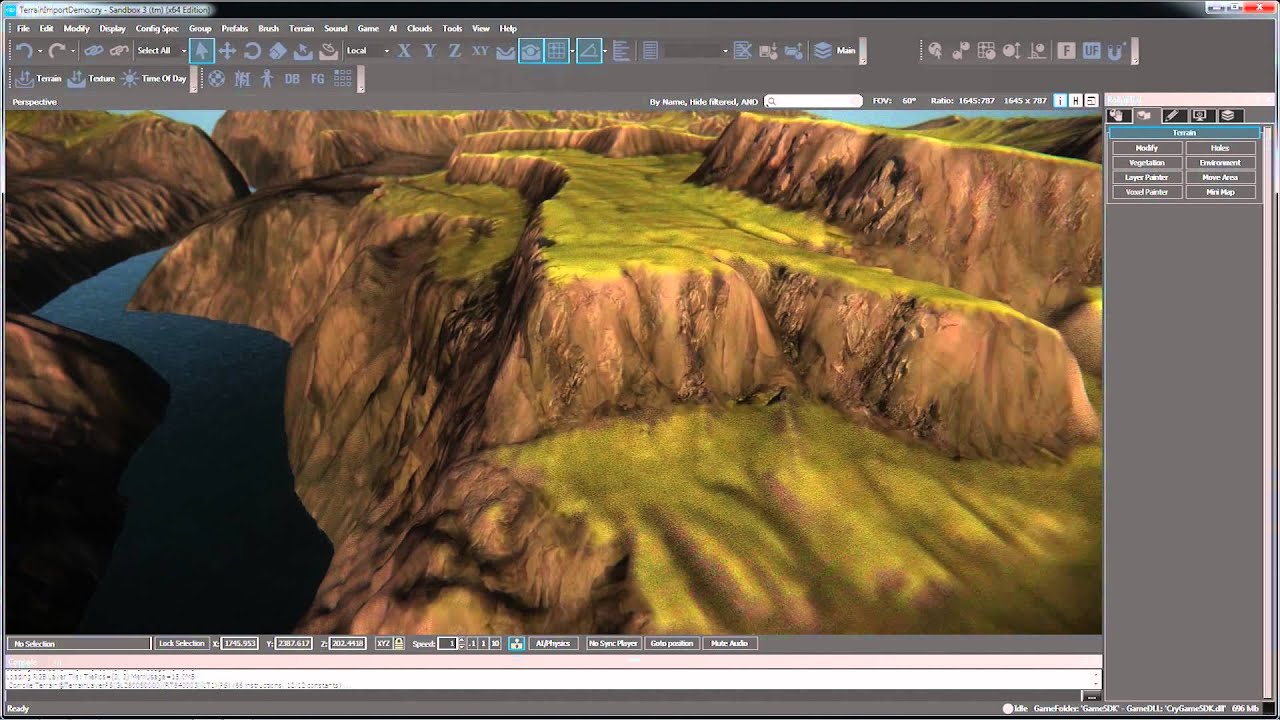Toggle grid snapping
Viewport: 1280px width, 720px height.
(x=557, y=50)
